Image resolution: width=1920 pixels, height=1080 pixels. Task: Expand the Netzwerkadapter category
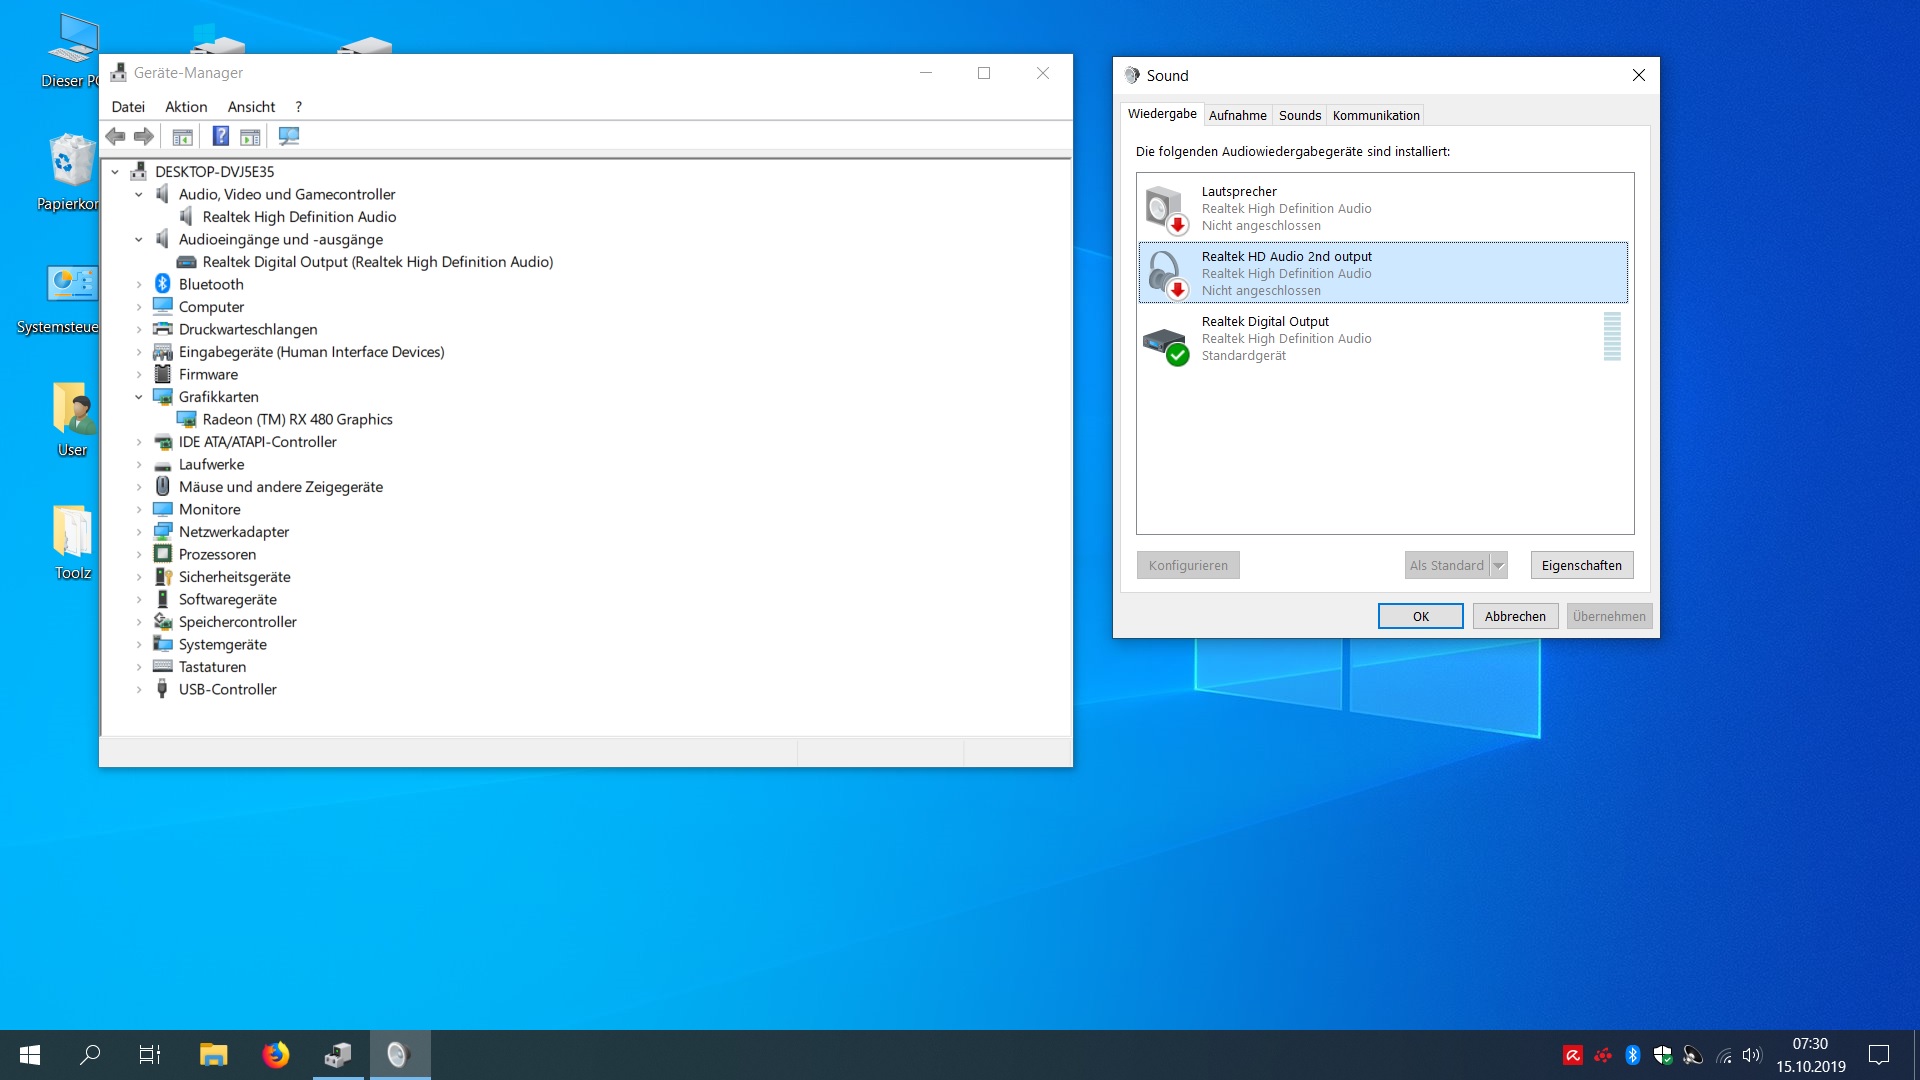coord(139,532)
